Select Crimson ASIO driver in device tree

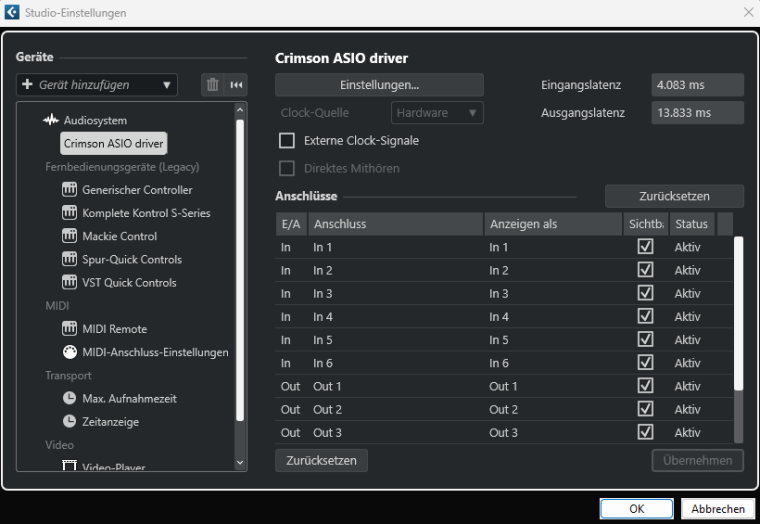113,143
